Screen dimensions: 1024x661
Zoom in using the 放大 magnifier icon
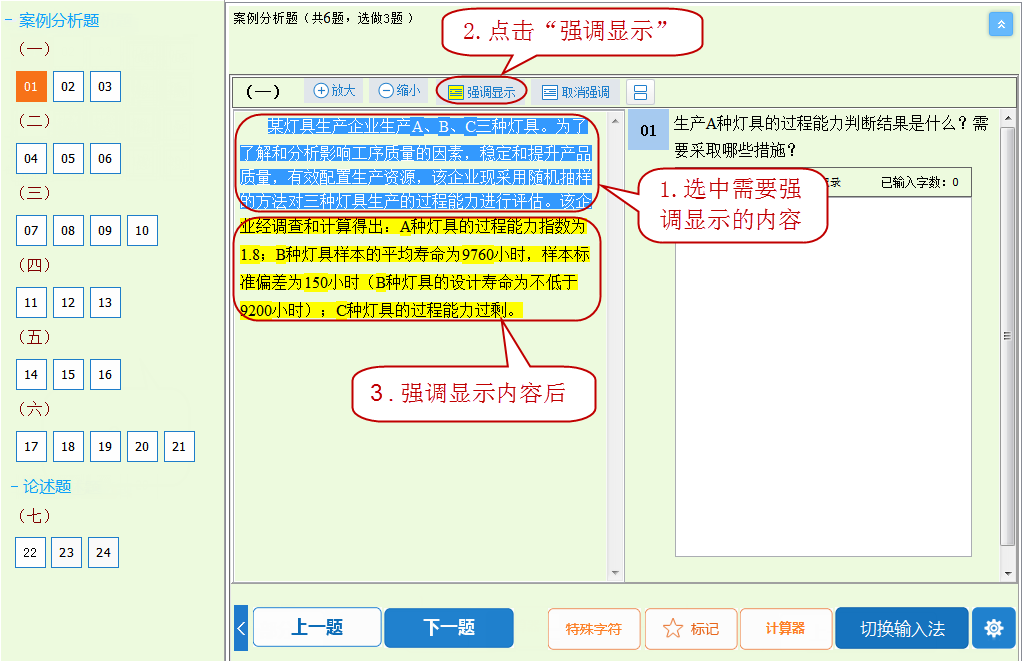tap(334, 90)
